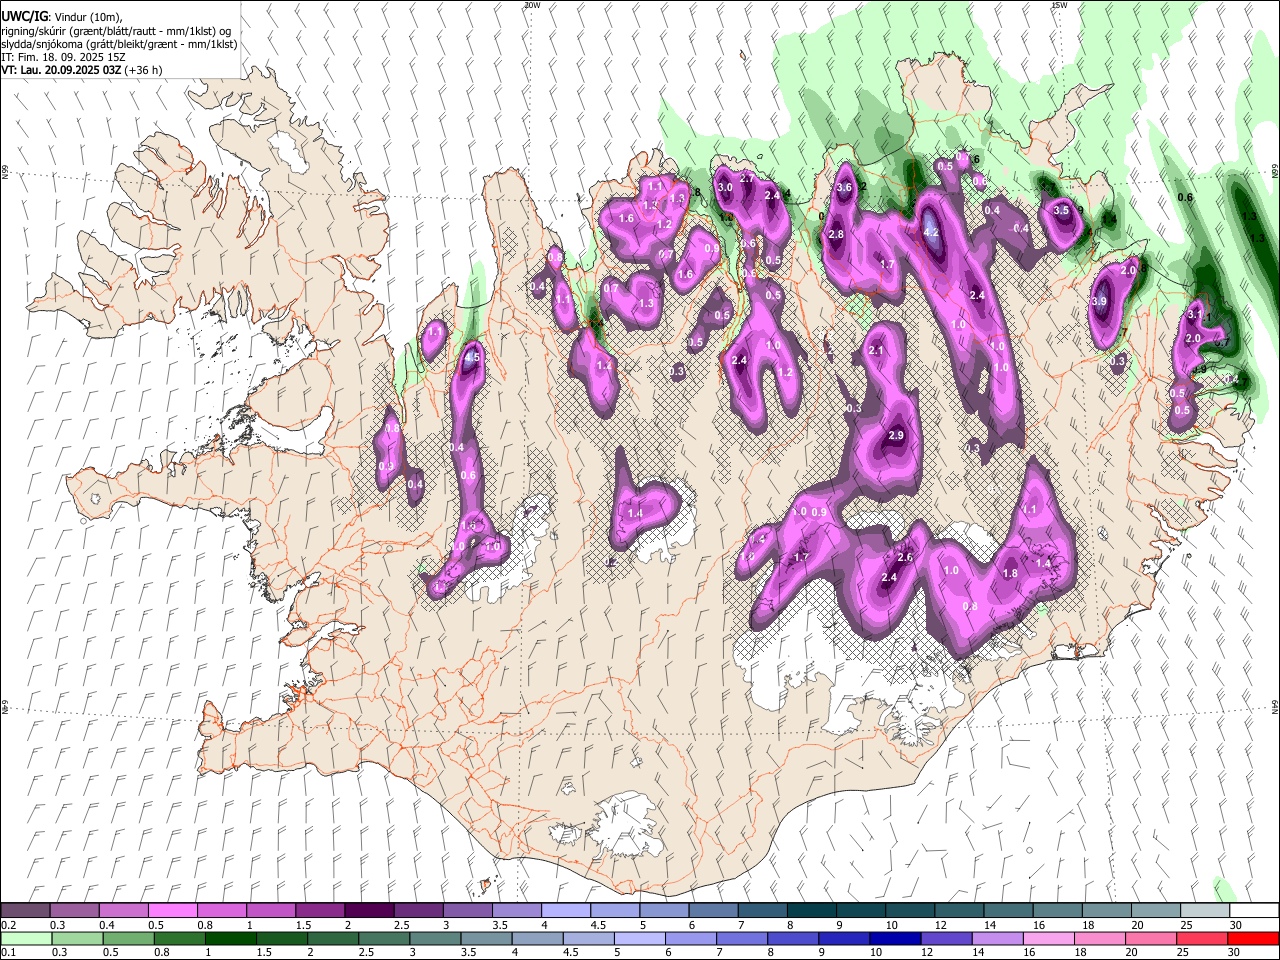Click the 'rigning/skúrir' legend description line
This screenshot has height=960, width=1280.
point(116,31)
